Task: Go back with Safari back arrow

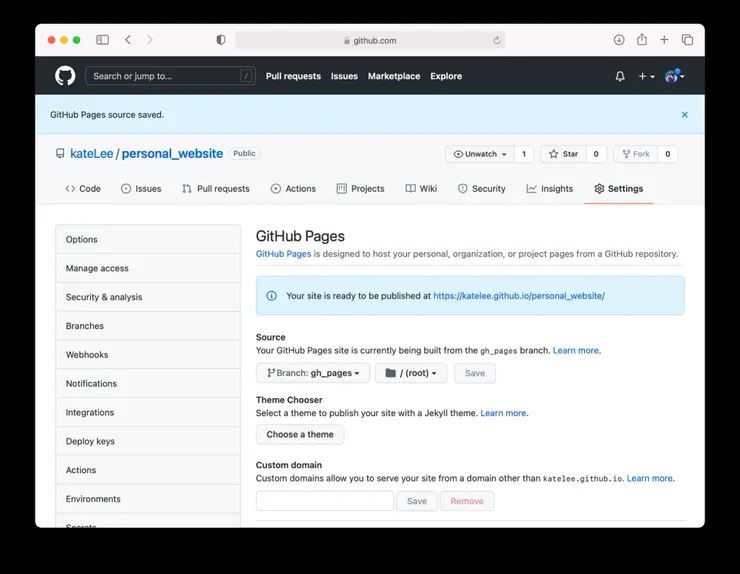Action: 128,40
